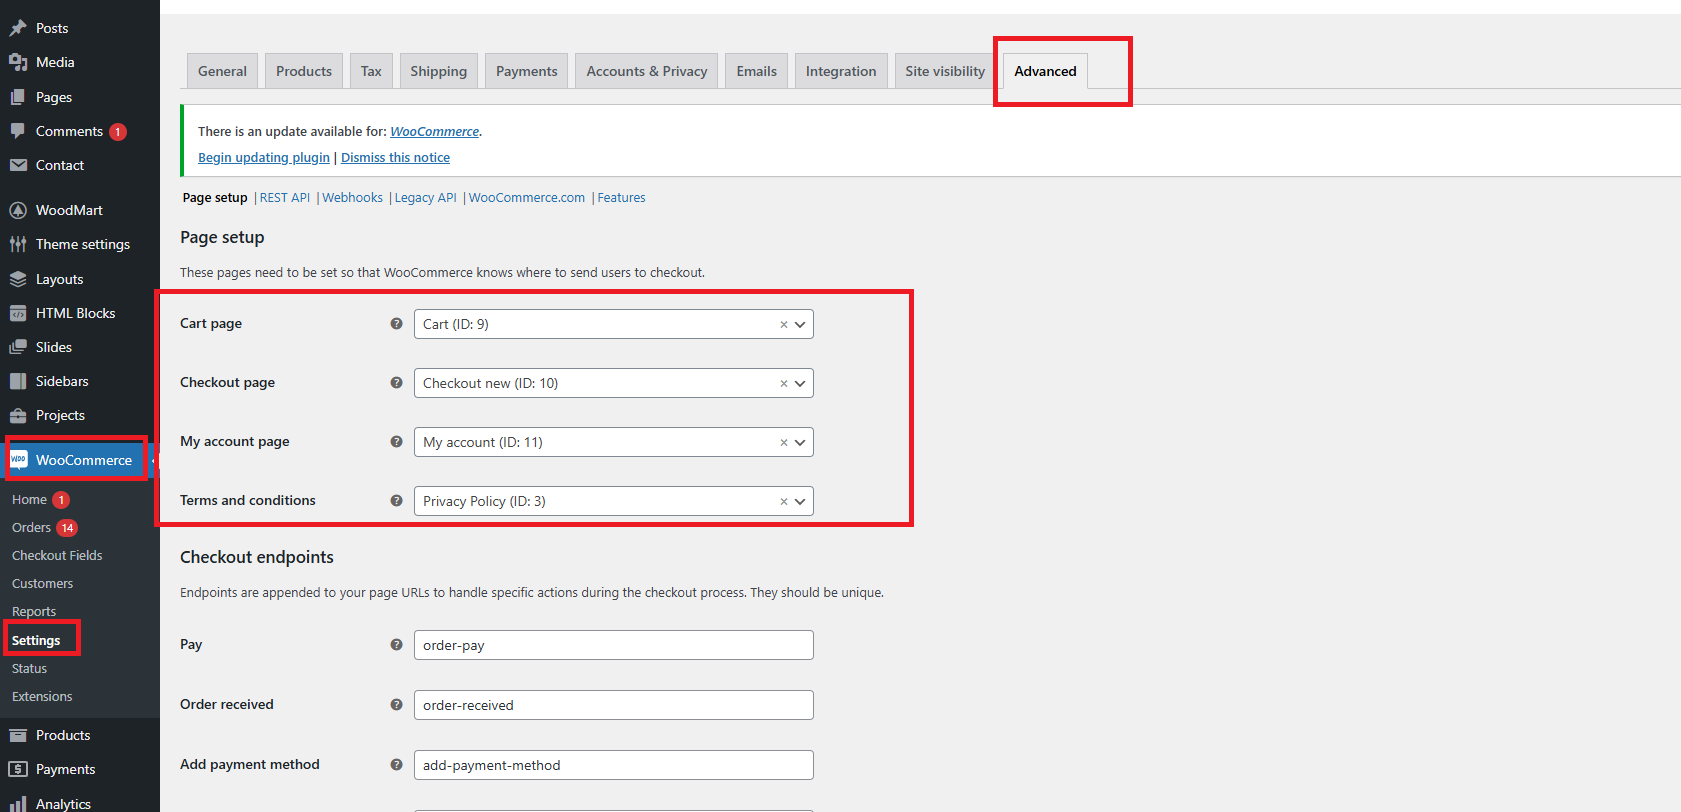The width and height of the screenshot is (1681, 812).
Task: Open WooCommerce Reports submenu item
Action: tap(34, 611)
